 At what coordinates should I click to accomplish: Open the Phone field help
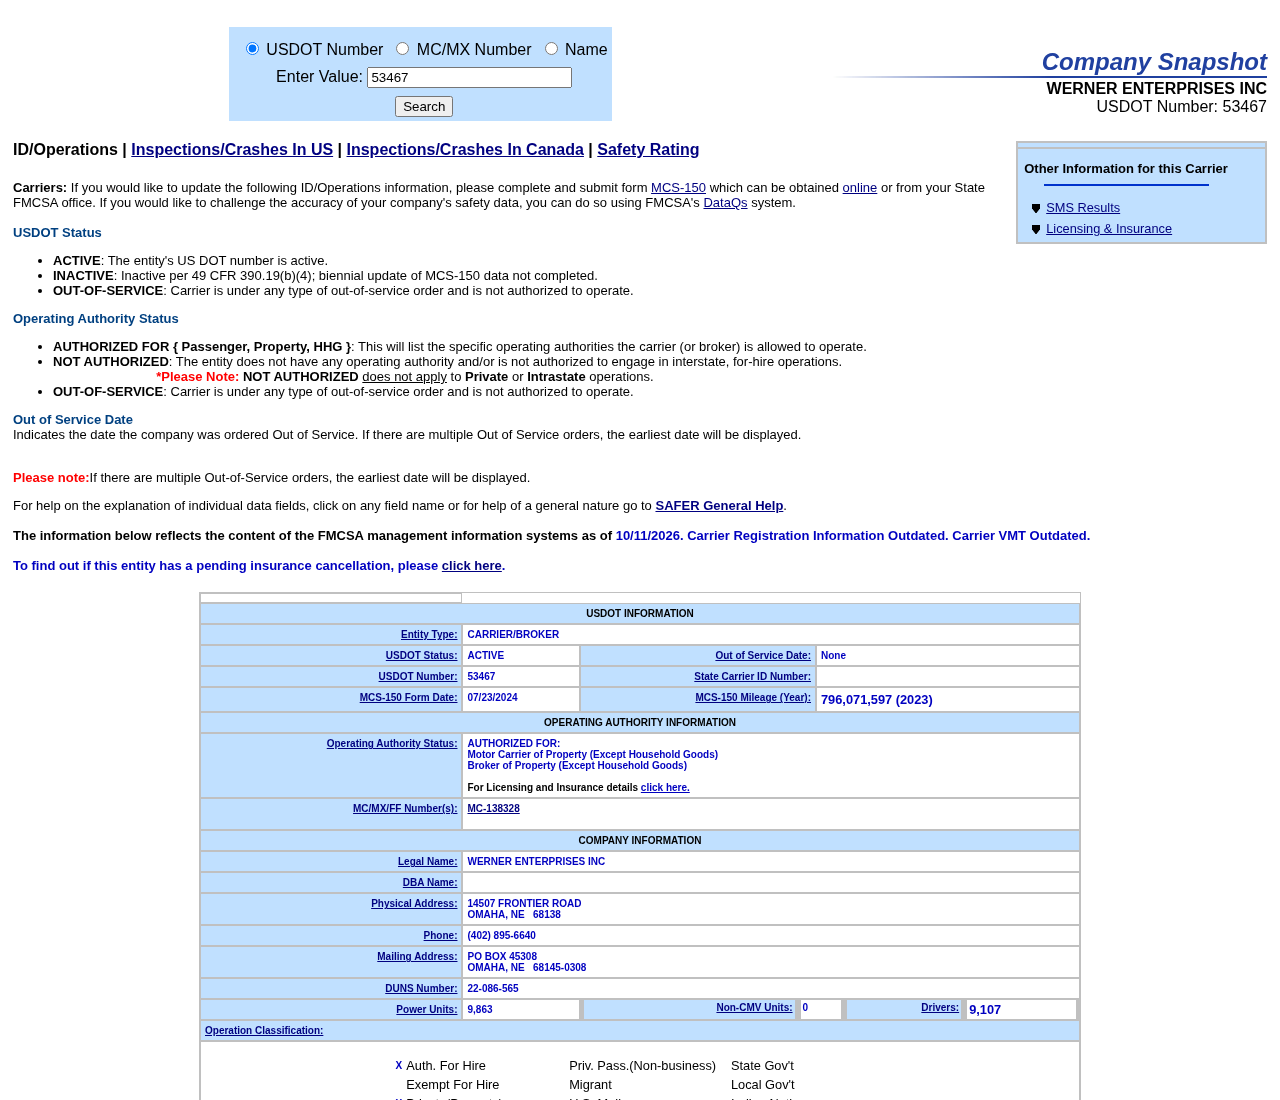[x=440, y=936]
